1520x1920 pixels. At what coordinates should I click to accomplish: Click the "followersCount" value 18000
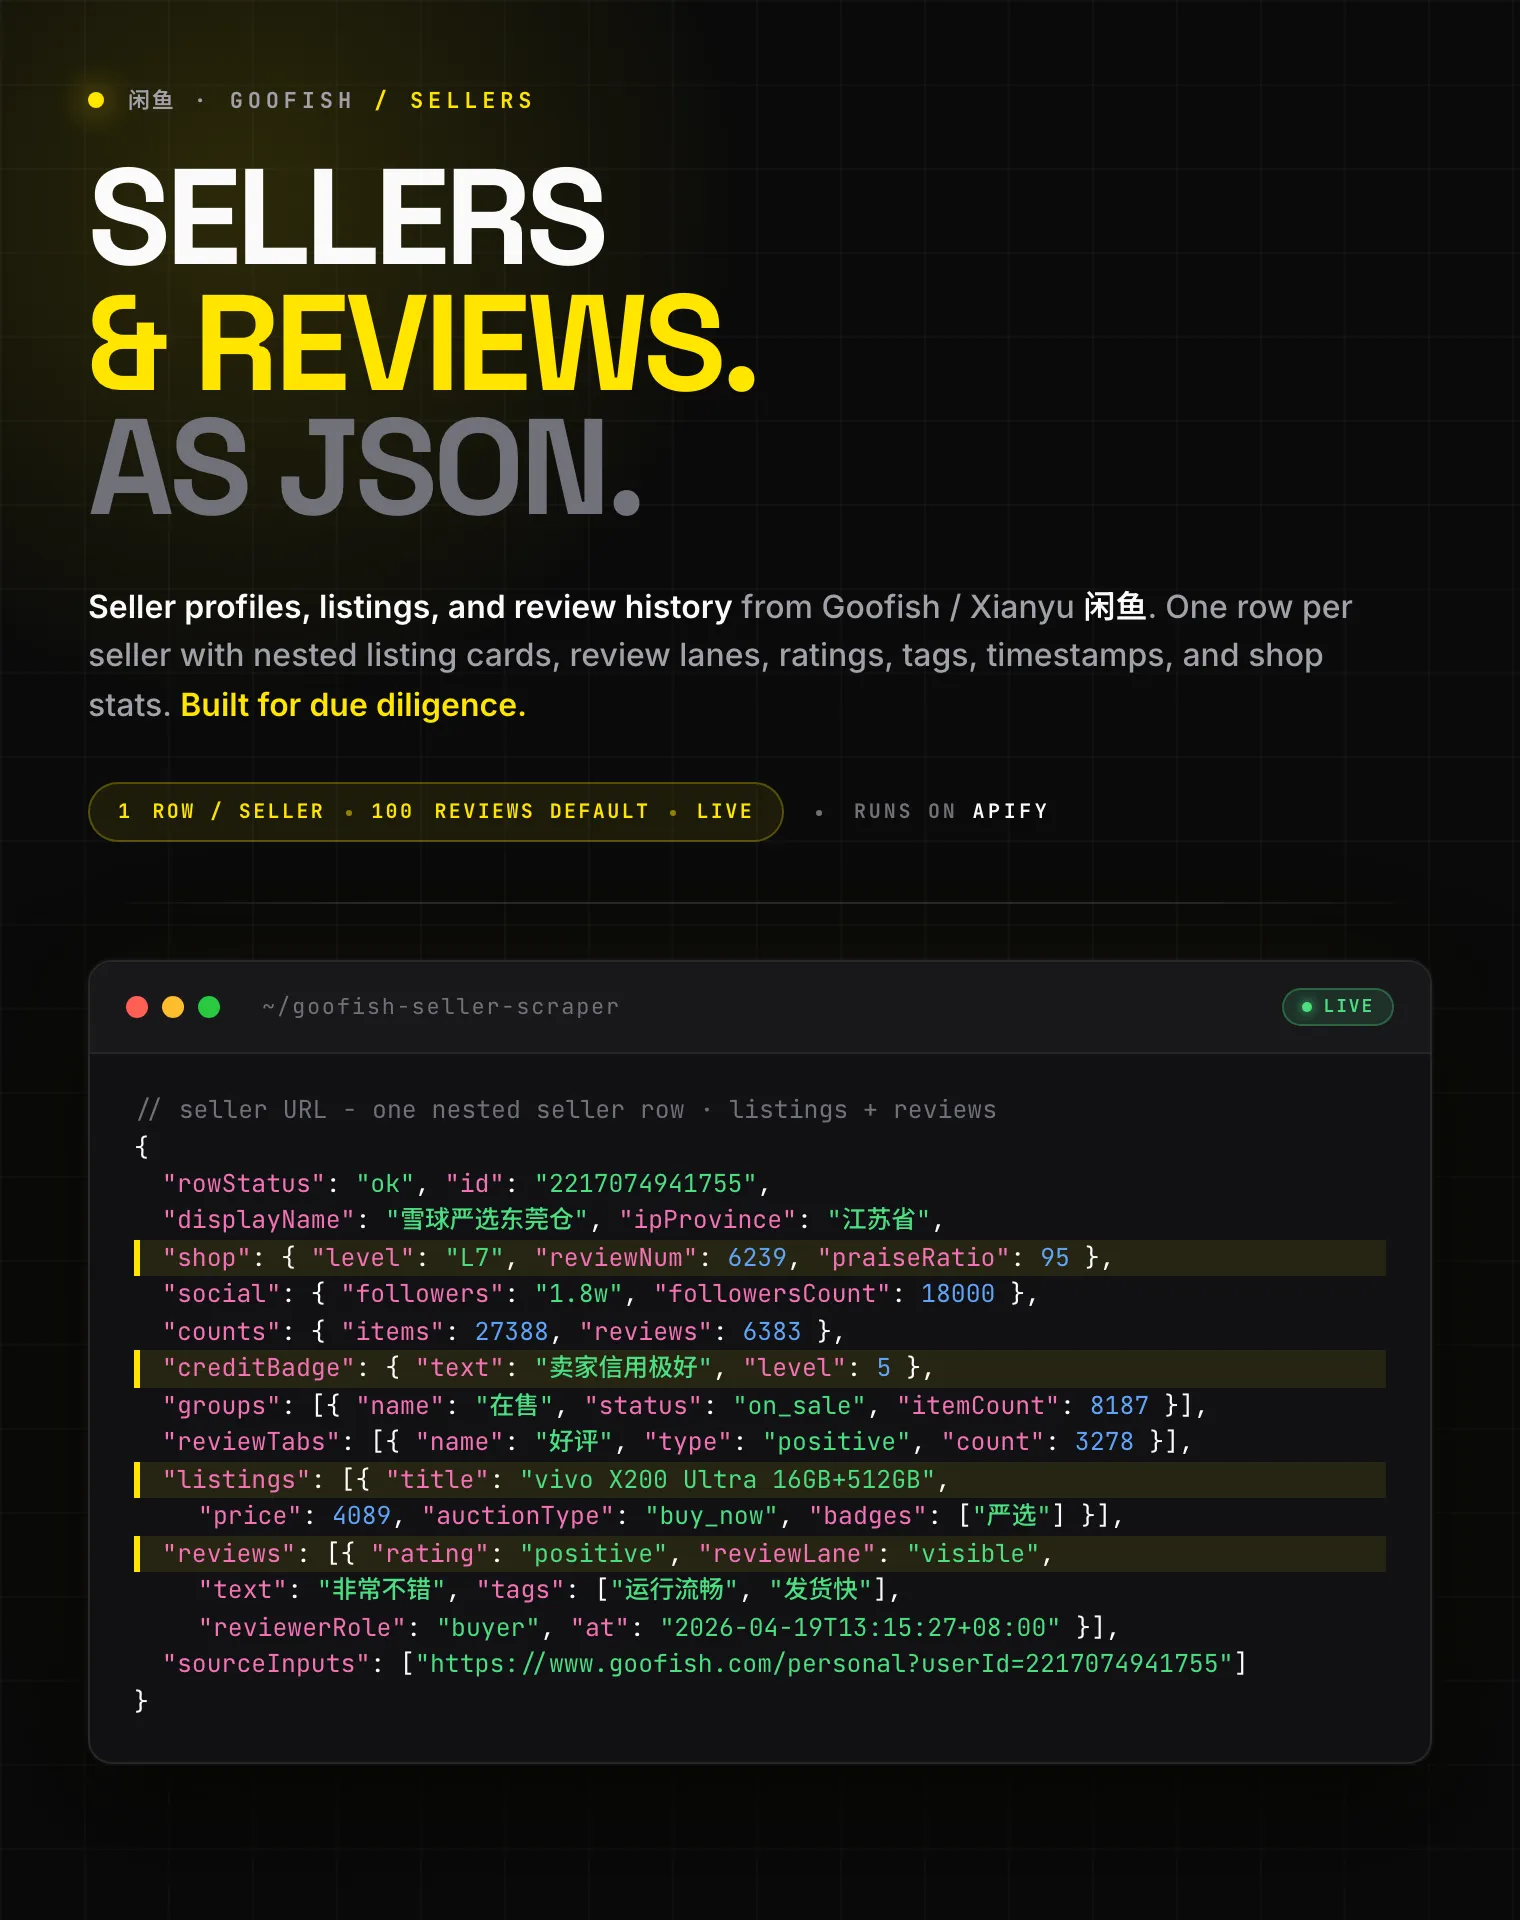click(x=957, y=1294)
